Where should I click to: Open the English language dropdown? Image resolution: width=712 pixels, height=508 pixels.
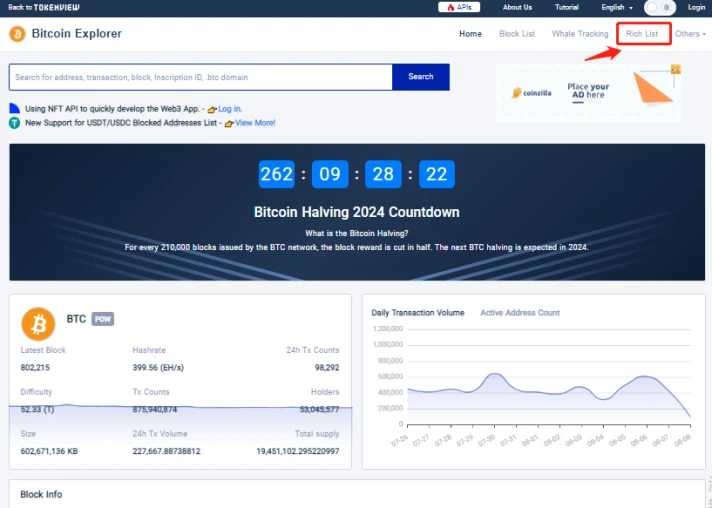click(x=617, y=7)
